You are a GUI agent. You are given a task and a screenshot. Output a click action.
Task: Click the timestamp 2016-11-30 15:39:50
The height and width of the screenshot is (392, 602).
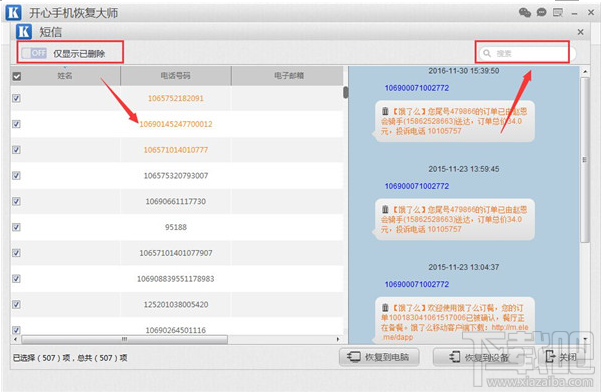[x=464, y=71]
